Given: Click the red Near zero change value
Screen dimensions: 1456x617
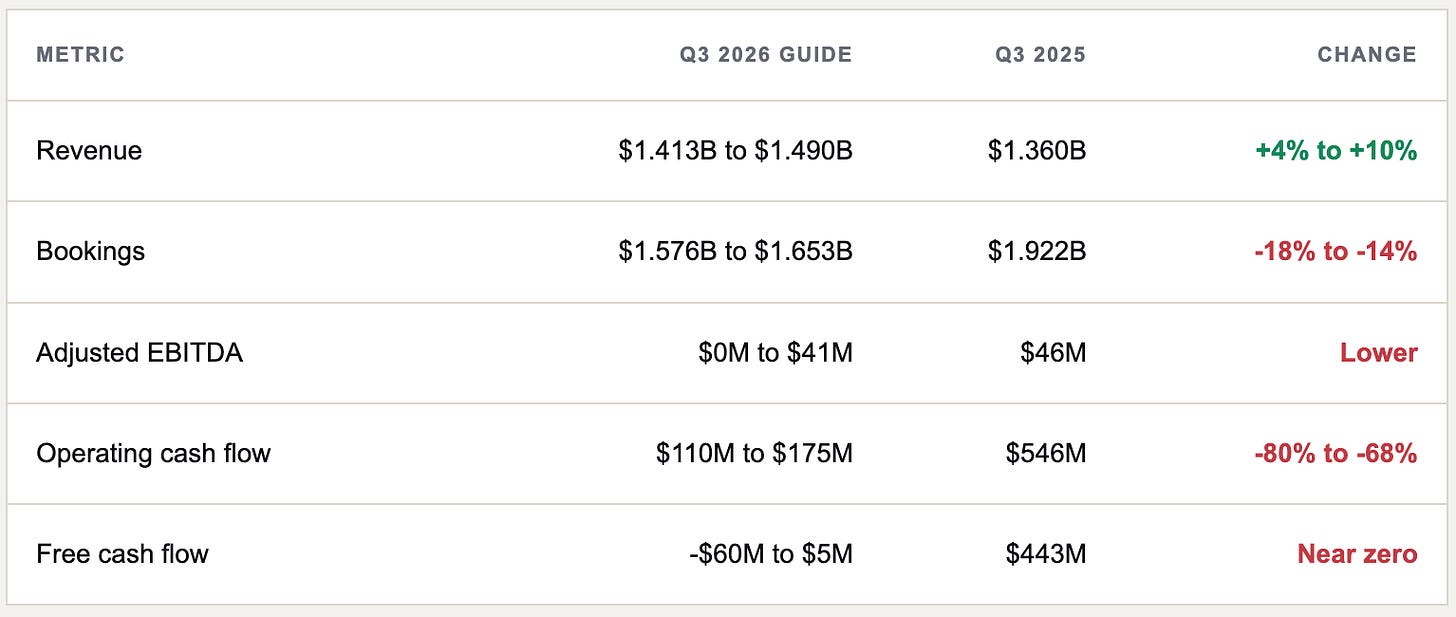Looking at the screenshot, I should coord(1357,554).
